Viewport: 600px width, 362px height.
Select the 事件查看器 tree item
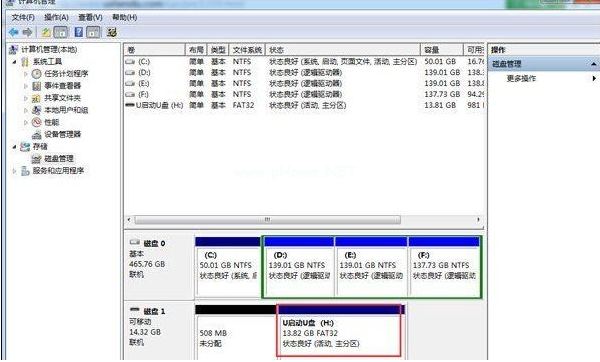tap(62, 86)
